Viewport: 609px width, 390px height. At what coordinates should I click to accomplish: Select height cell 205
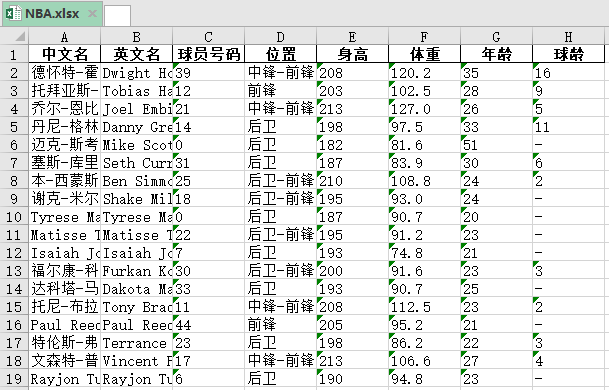352,325
